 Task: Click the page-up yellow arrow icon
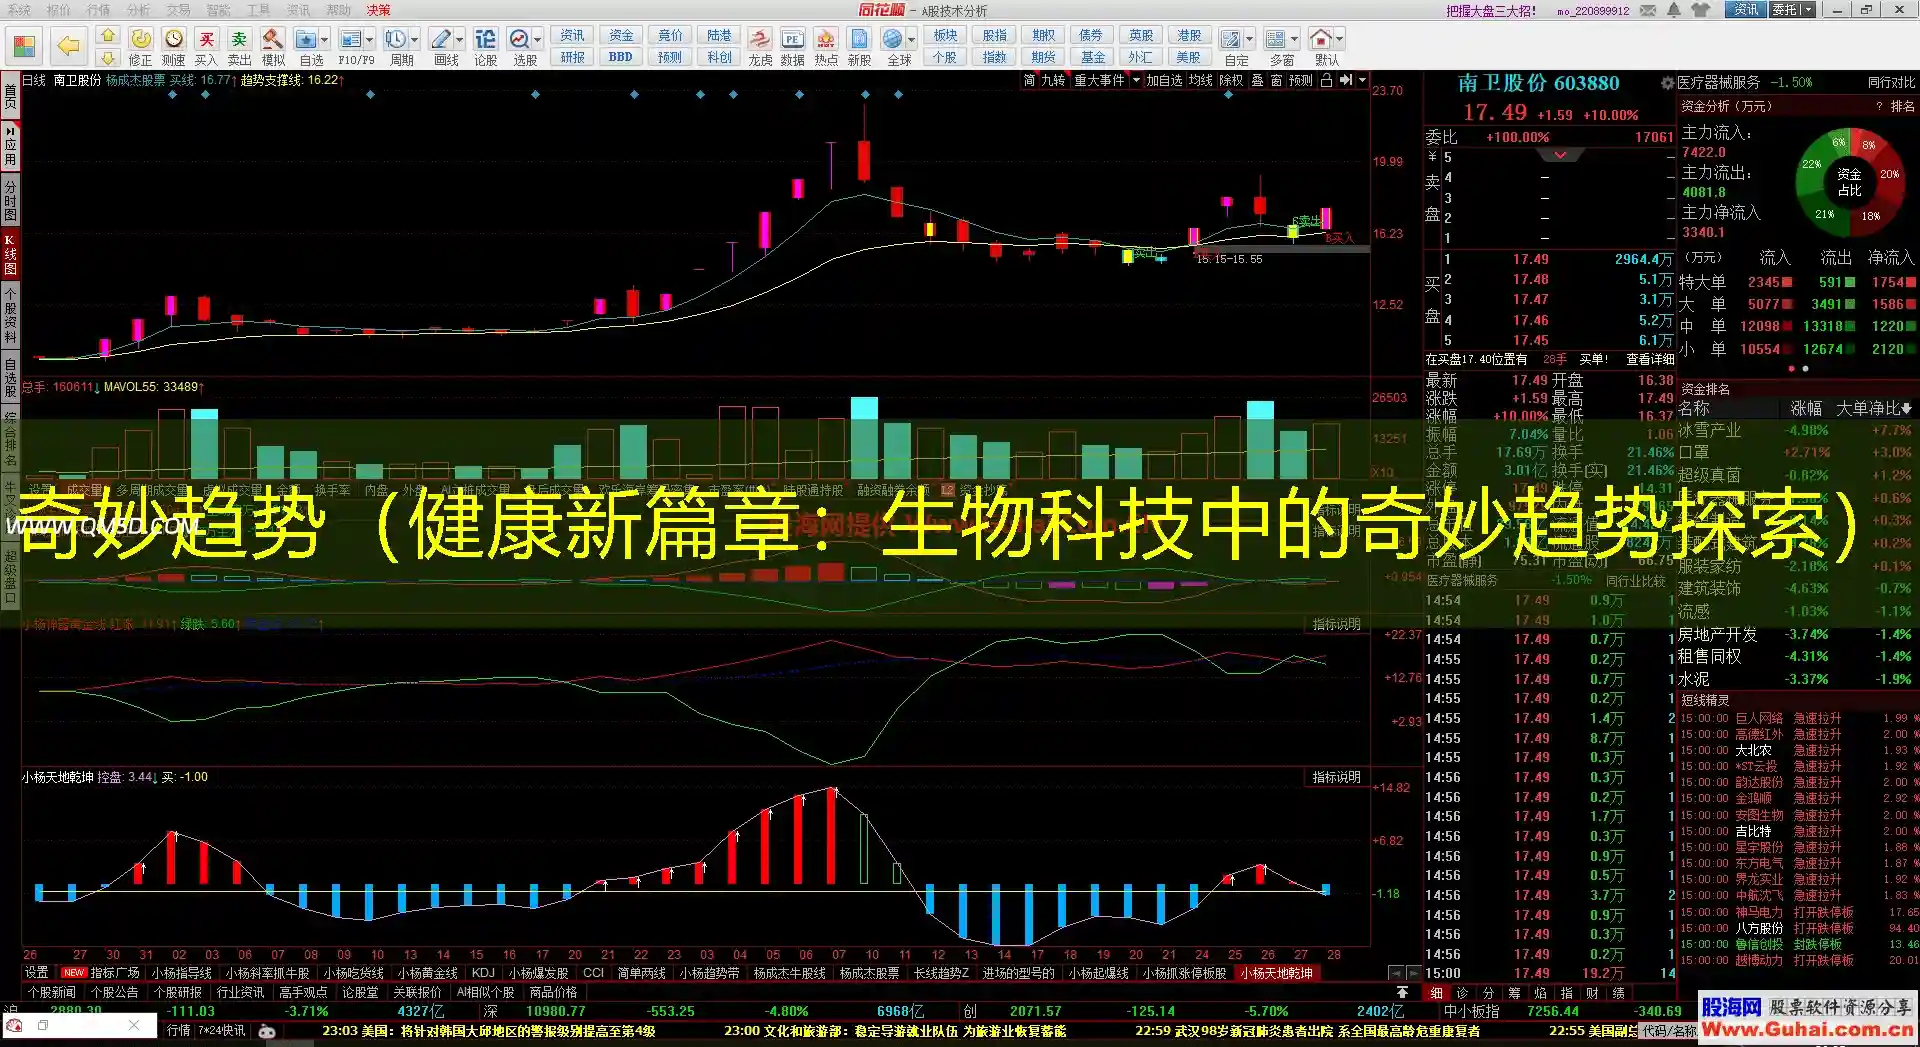tap(108, 36)
